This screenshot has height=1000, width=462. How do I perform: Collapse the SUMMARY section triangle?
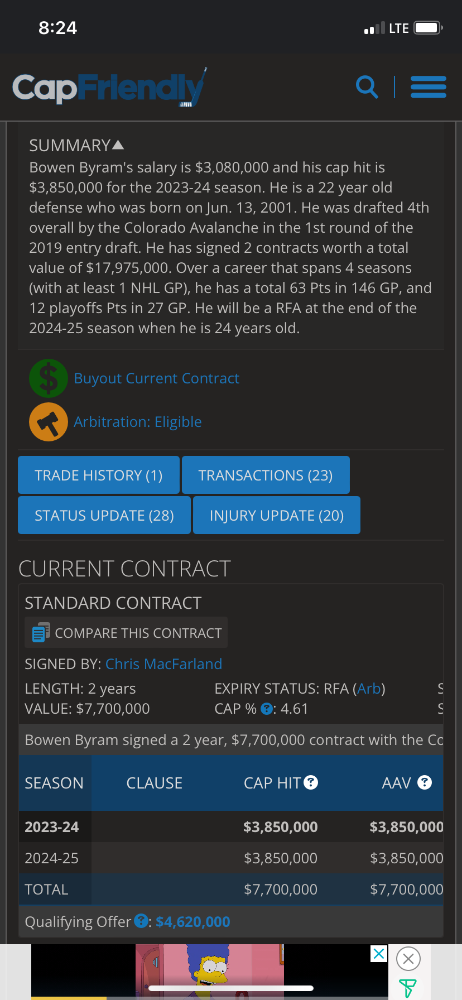click(118, 145)
